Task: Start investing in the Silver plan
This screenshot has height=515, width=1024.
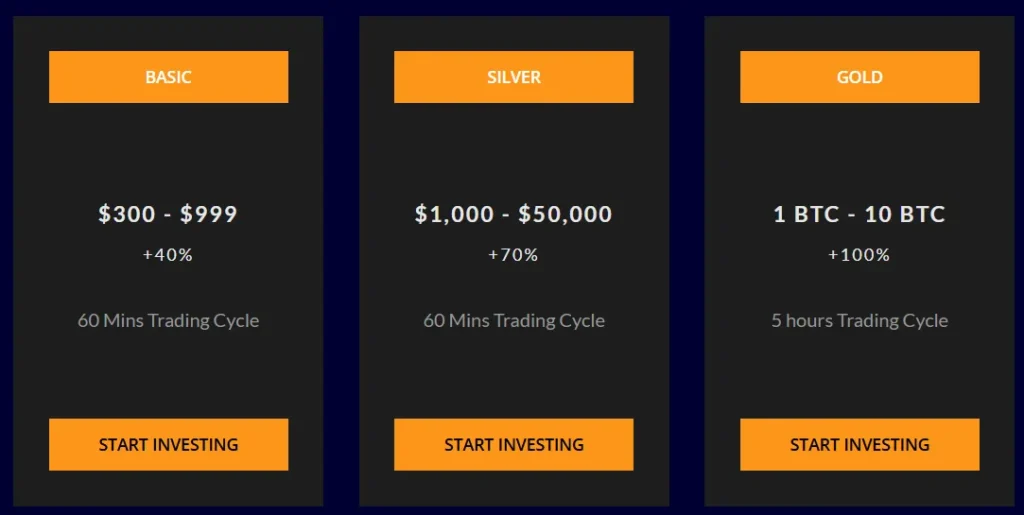Action: pos(513,444)
